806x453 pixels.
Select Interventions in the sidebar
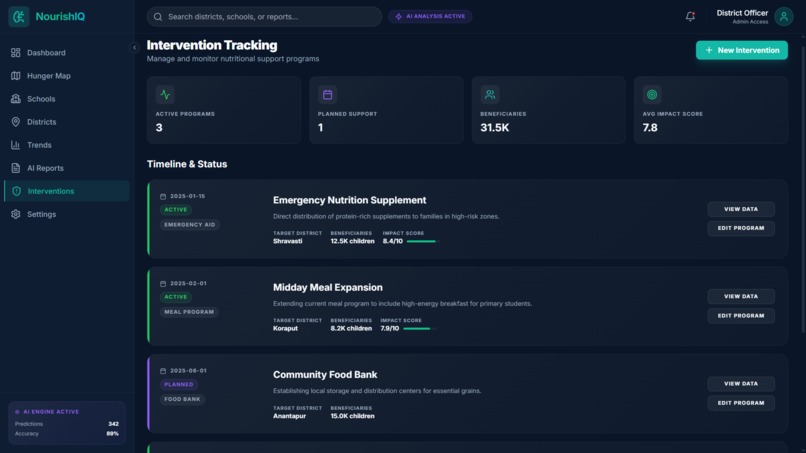(67, 191)
